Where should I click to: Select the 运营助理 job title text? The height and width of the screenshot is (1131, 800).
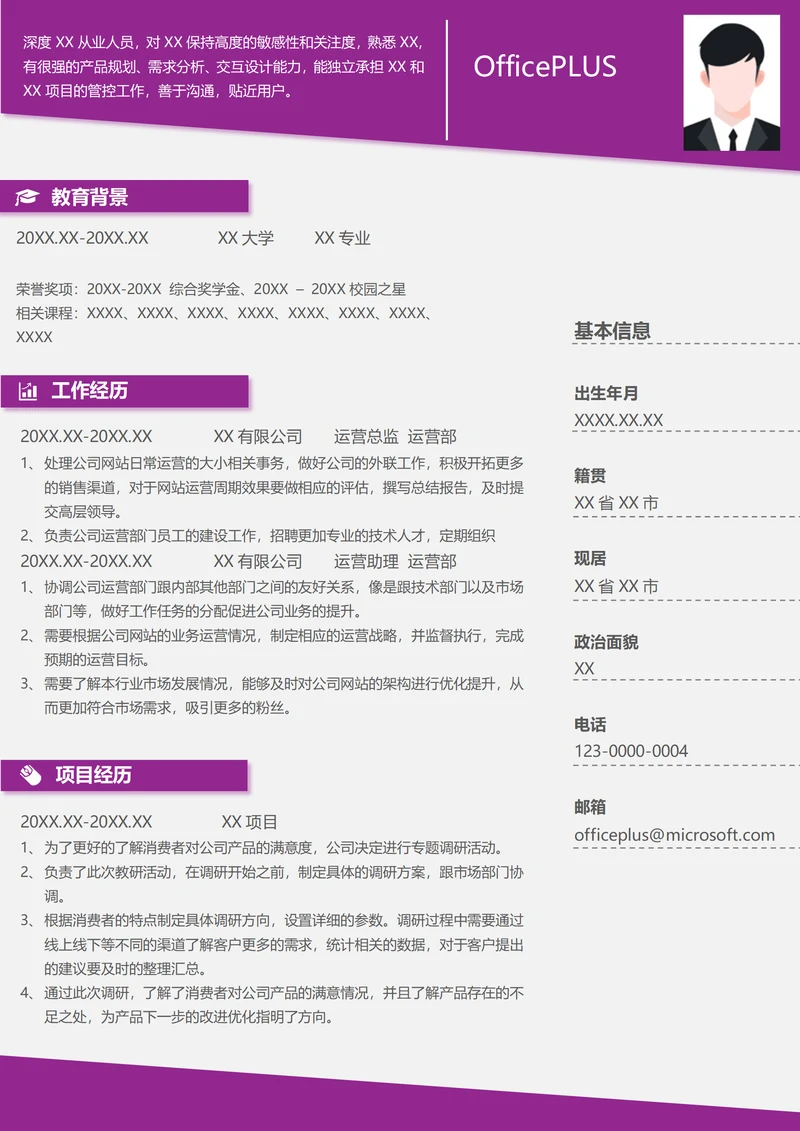[366, 561]
